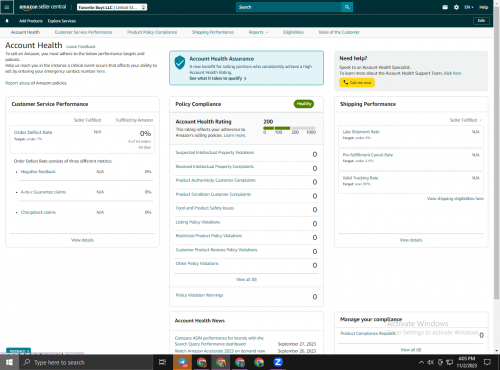The width and height of the screenshot is (500, 370).
Task: Expand the Reports dropdown menu
Action: tap(258, 32)
